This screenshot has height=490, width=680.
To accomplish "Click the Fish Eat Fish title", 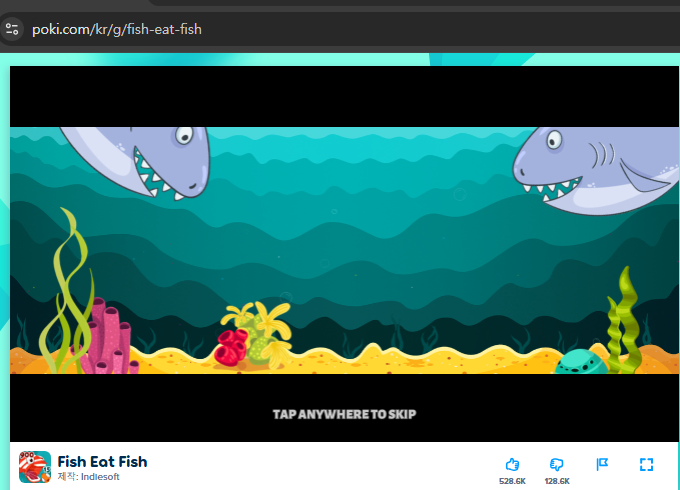I will tap(102, 462).
